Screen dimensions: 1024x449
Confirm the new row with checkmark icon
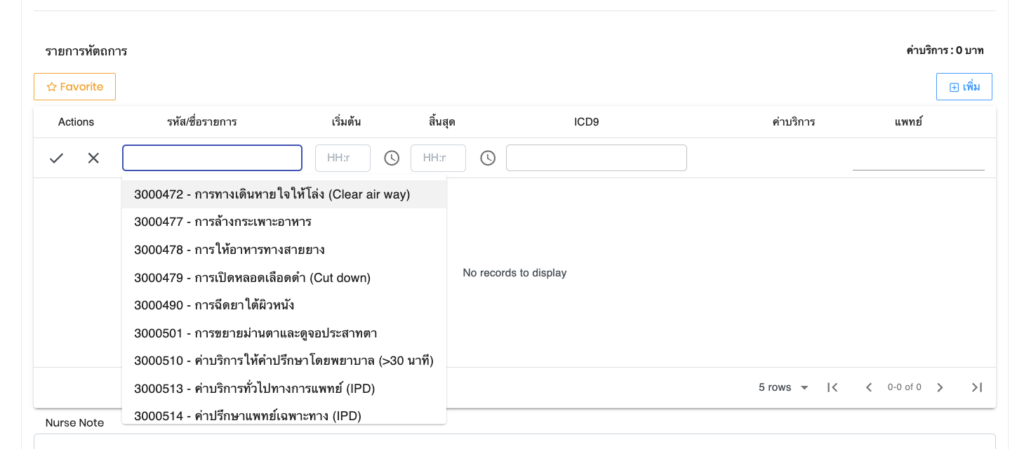pyautogui.click(x=57, y=158)
